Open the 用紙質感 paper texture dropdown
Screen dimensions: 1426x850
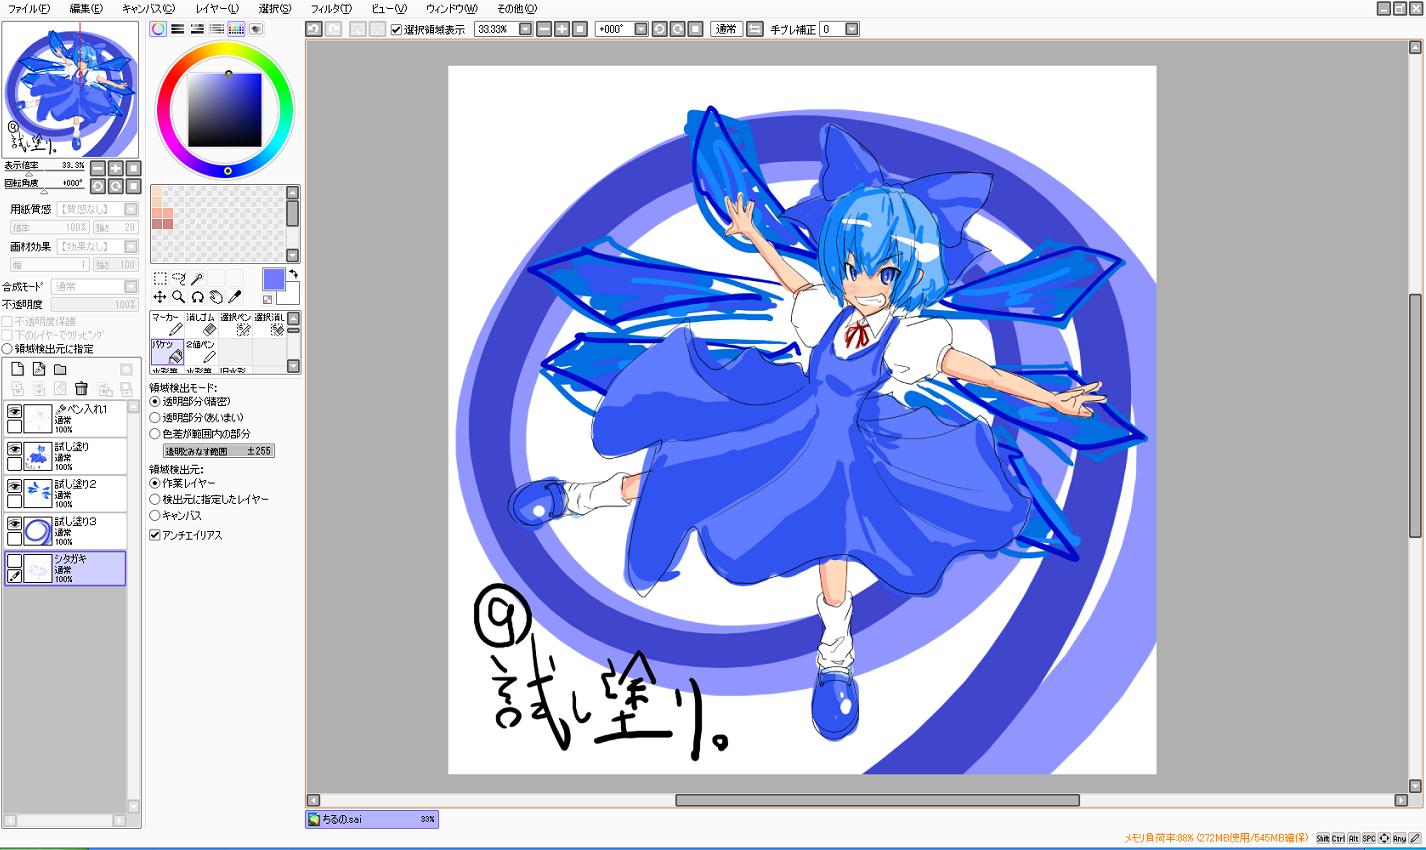click(131, 209)
